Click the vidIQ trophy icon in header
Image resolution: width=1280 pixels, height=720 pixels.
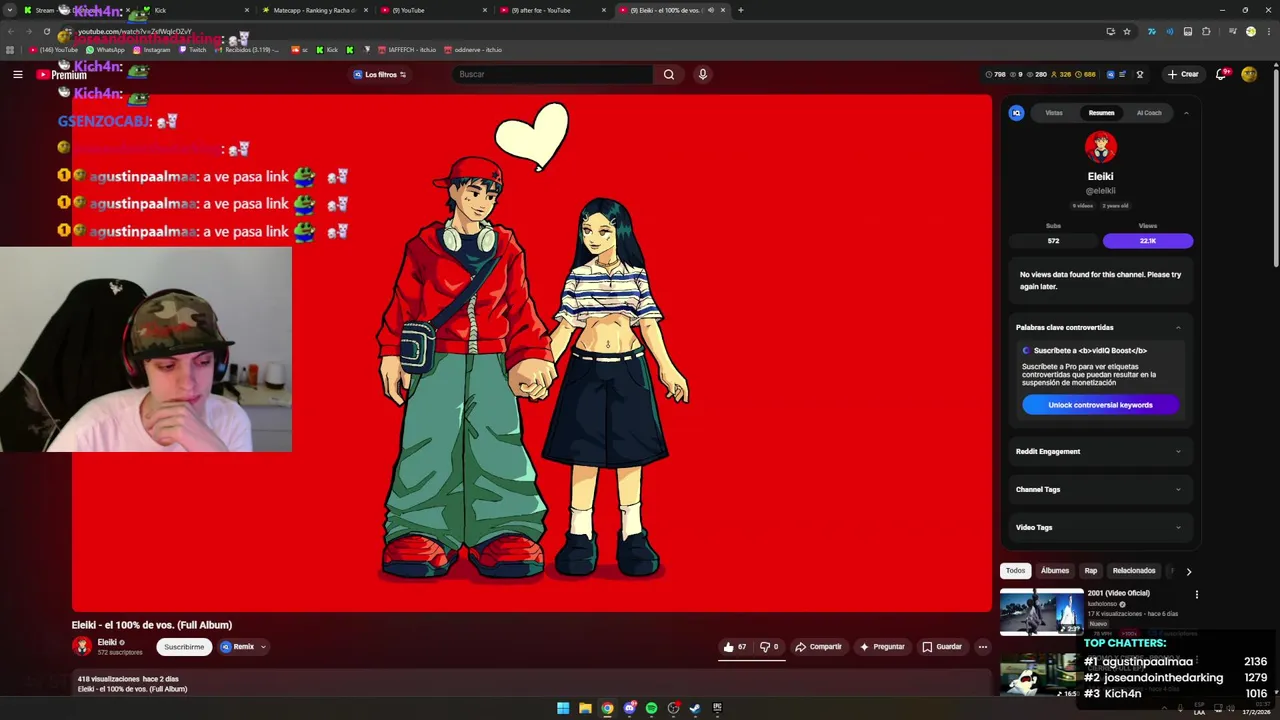tap(1140, 74)
